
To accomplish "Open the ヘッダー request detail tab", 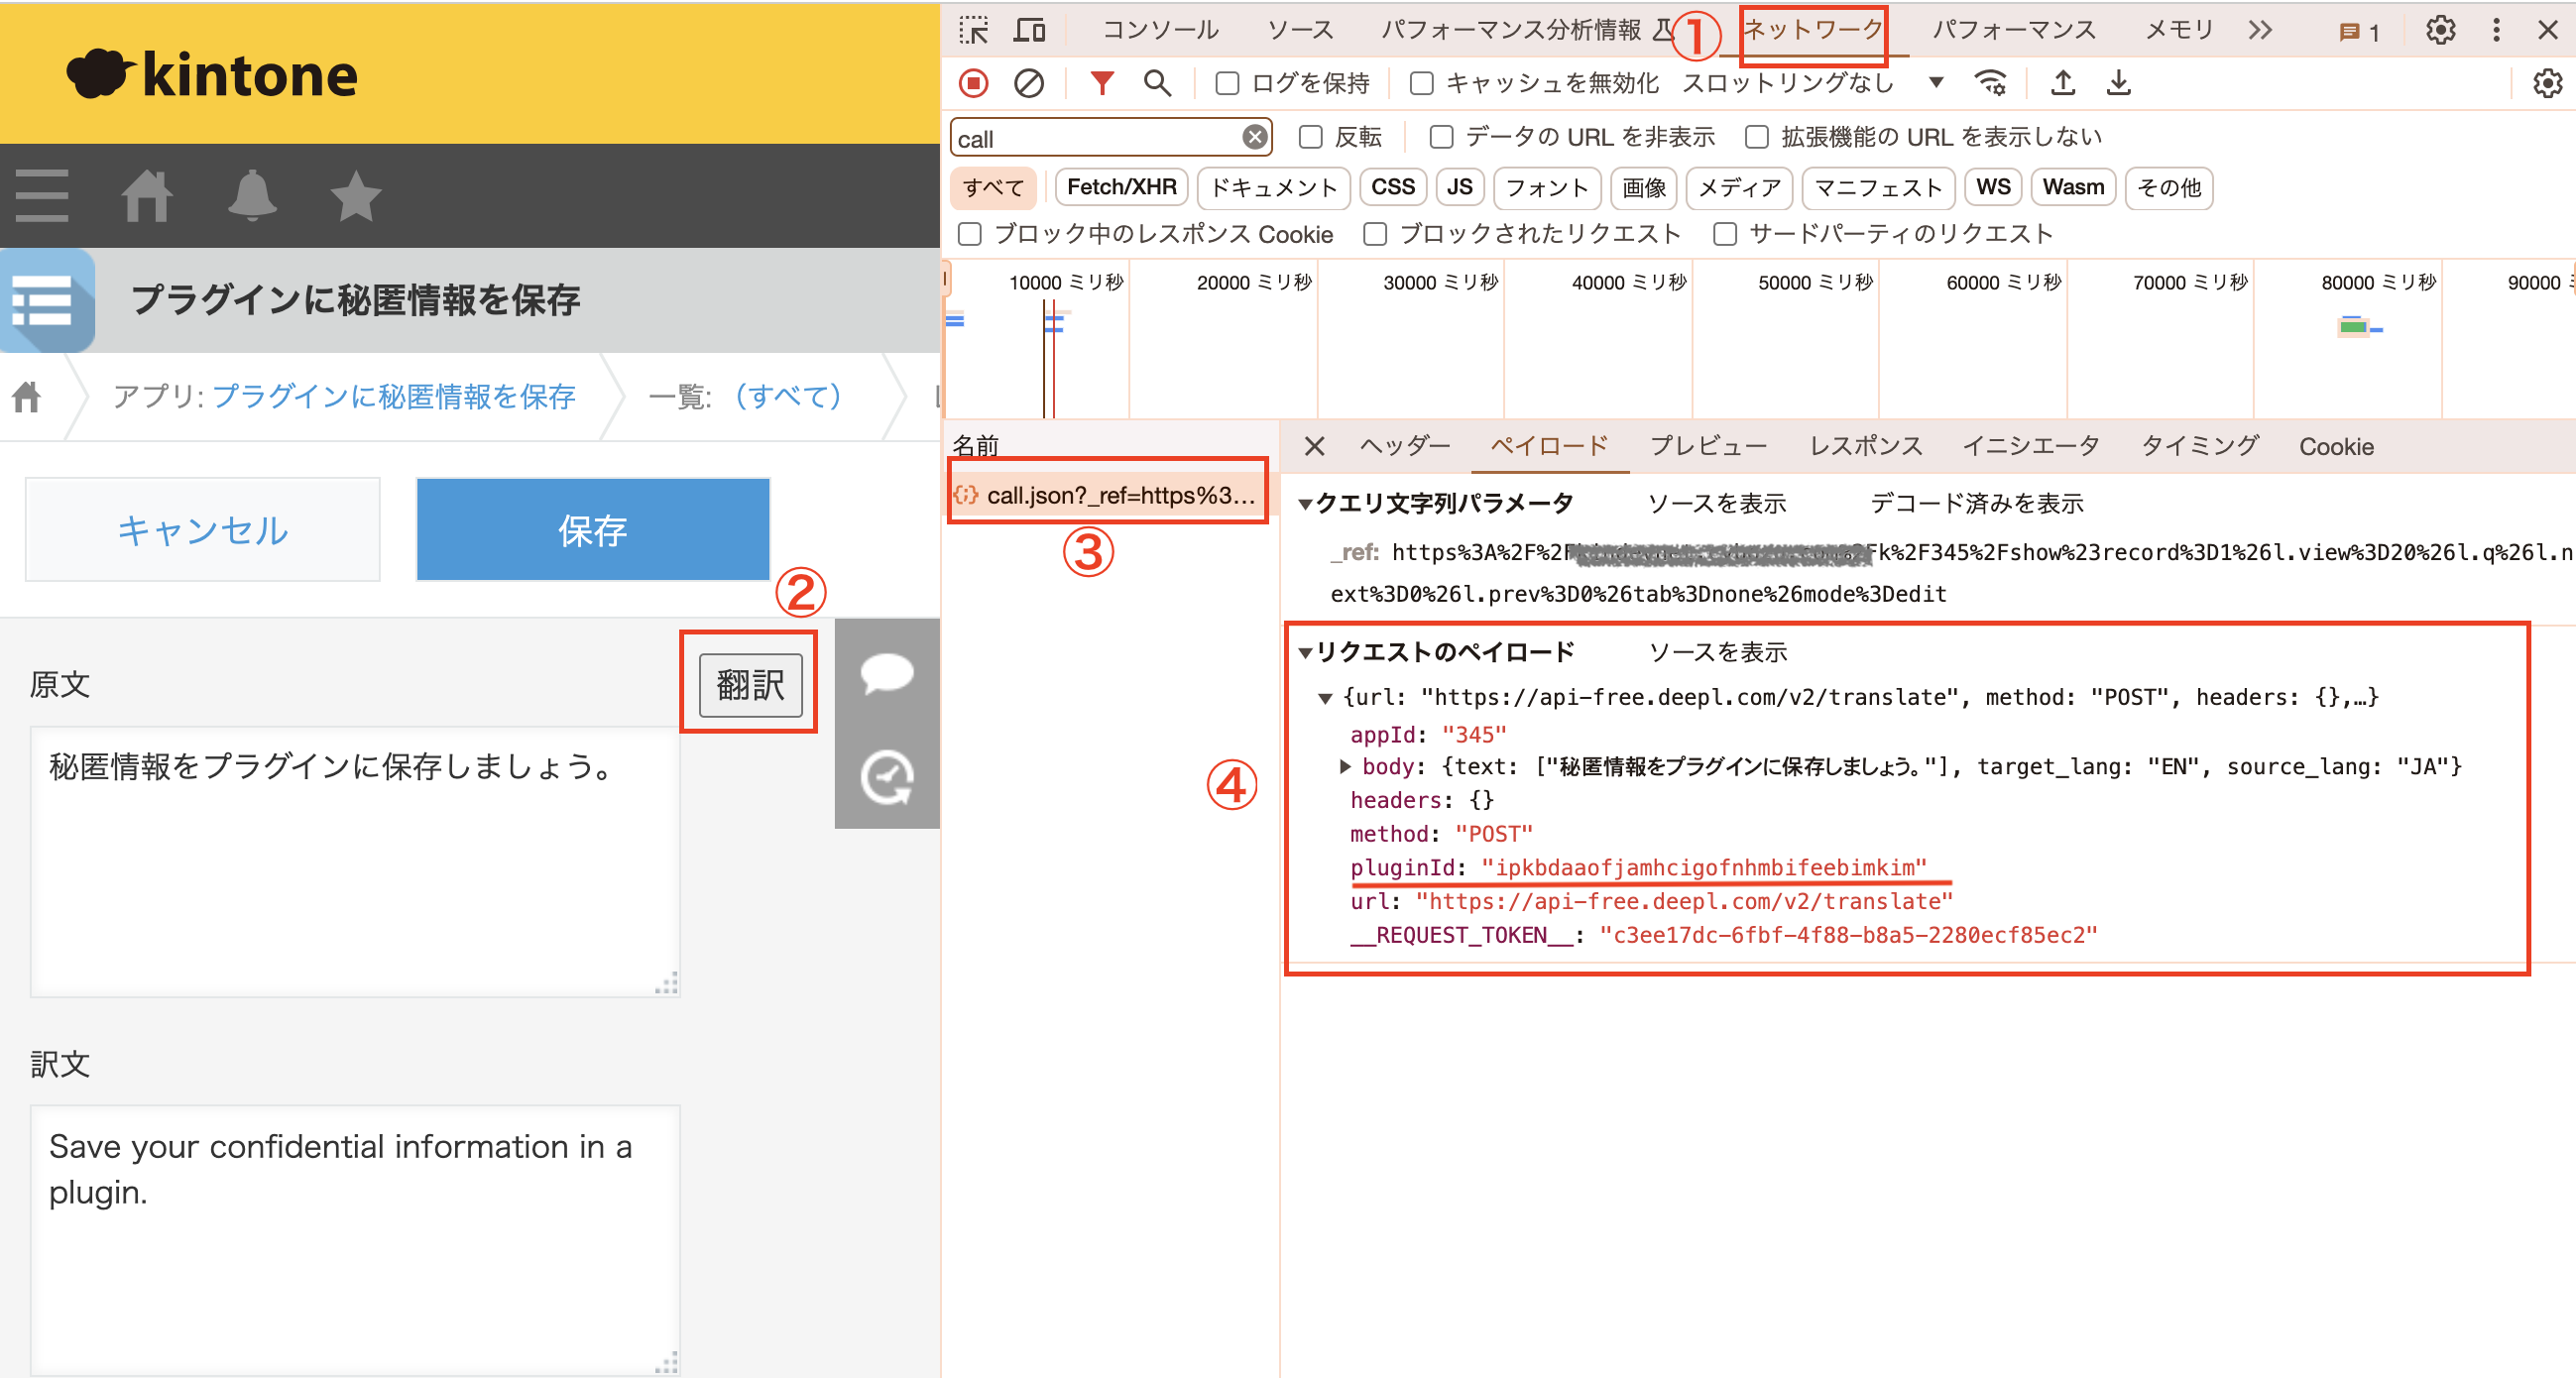I will tap(1405, 446).
